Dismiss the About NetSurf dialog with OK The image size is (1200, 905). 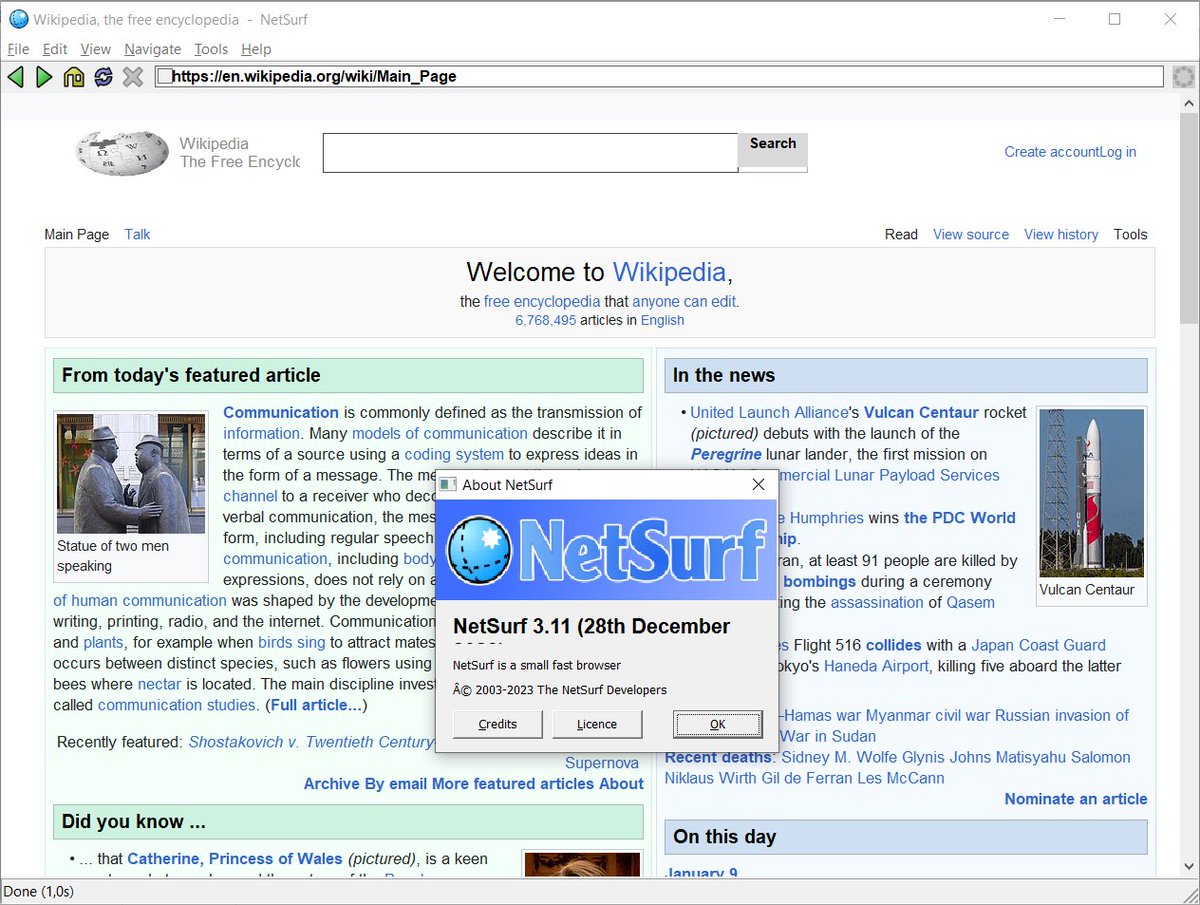click(717, 724)
